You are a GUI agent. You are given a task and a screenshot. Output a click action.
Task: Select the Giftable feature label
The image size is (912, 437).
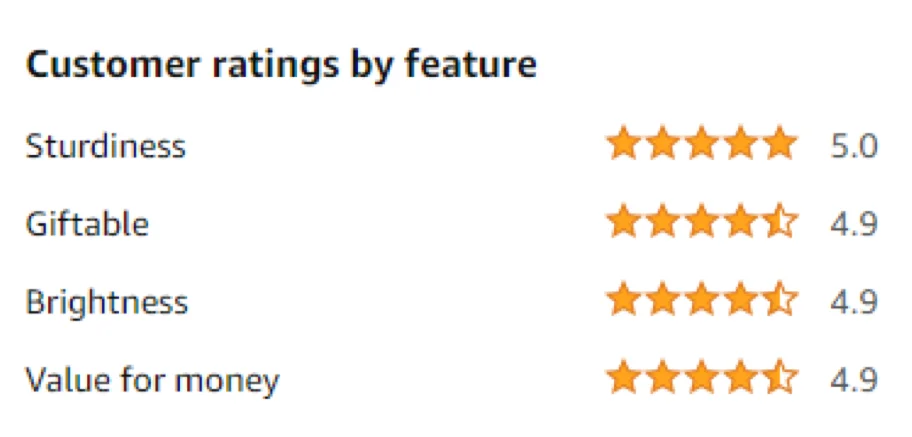pos(87,223)
